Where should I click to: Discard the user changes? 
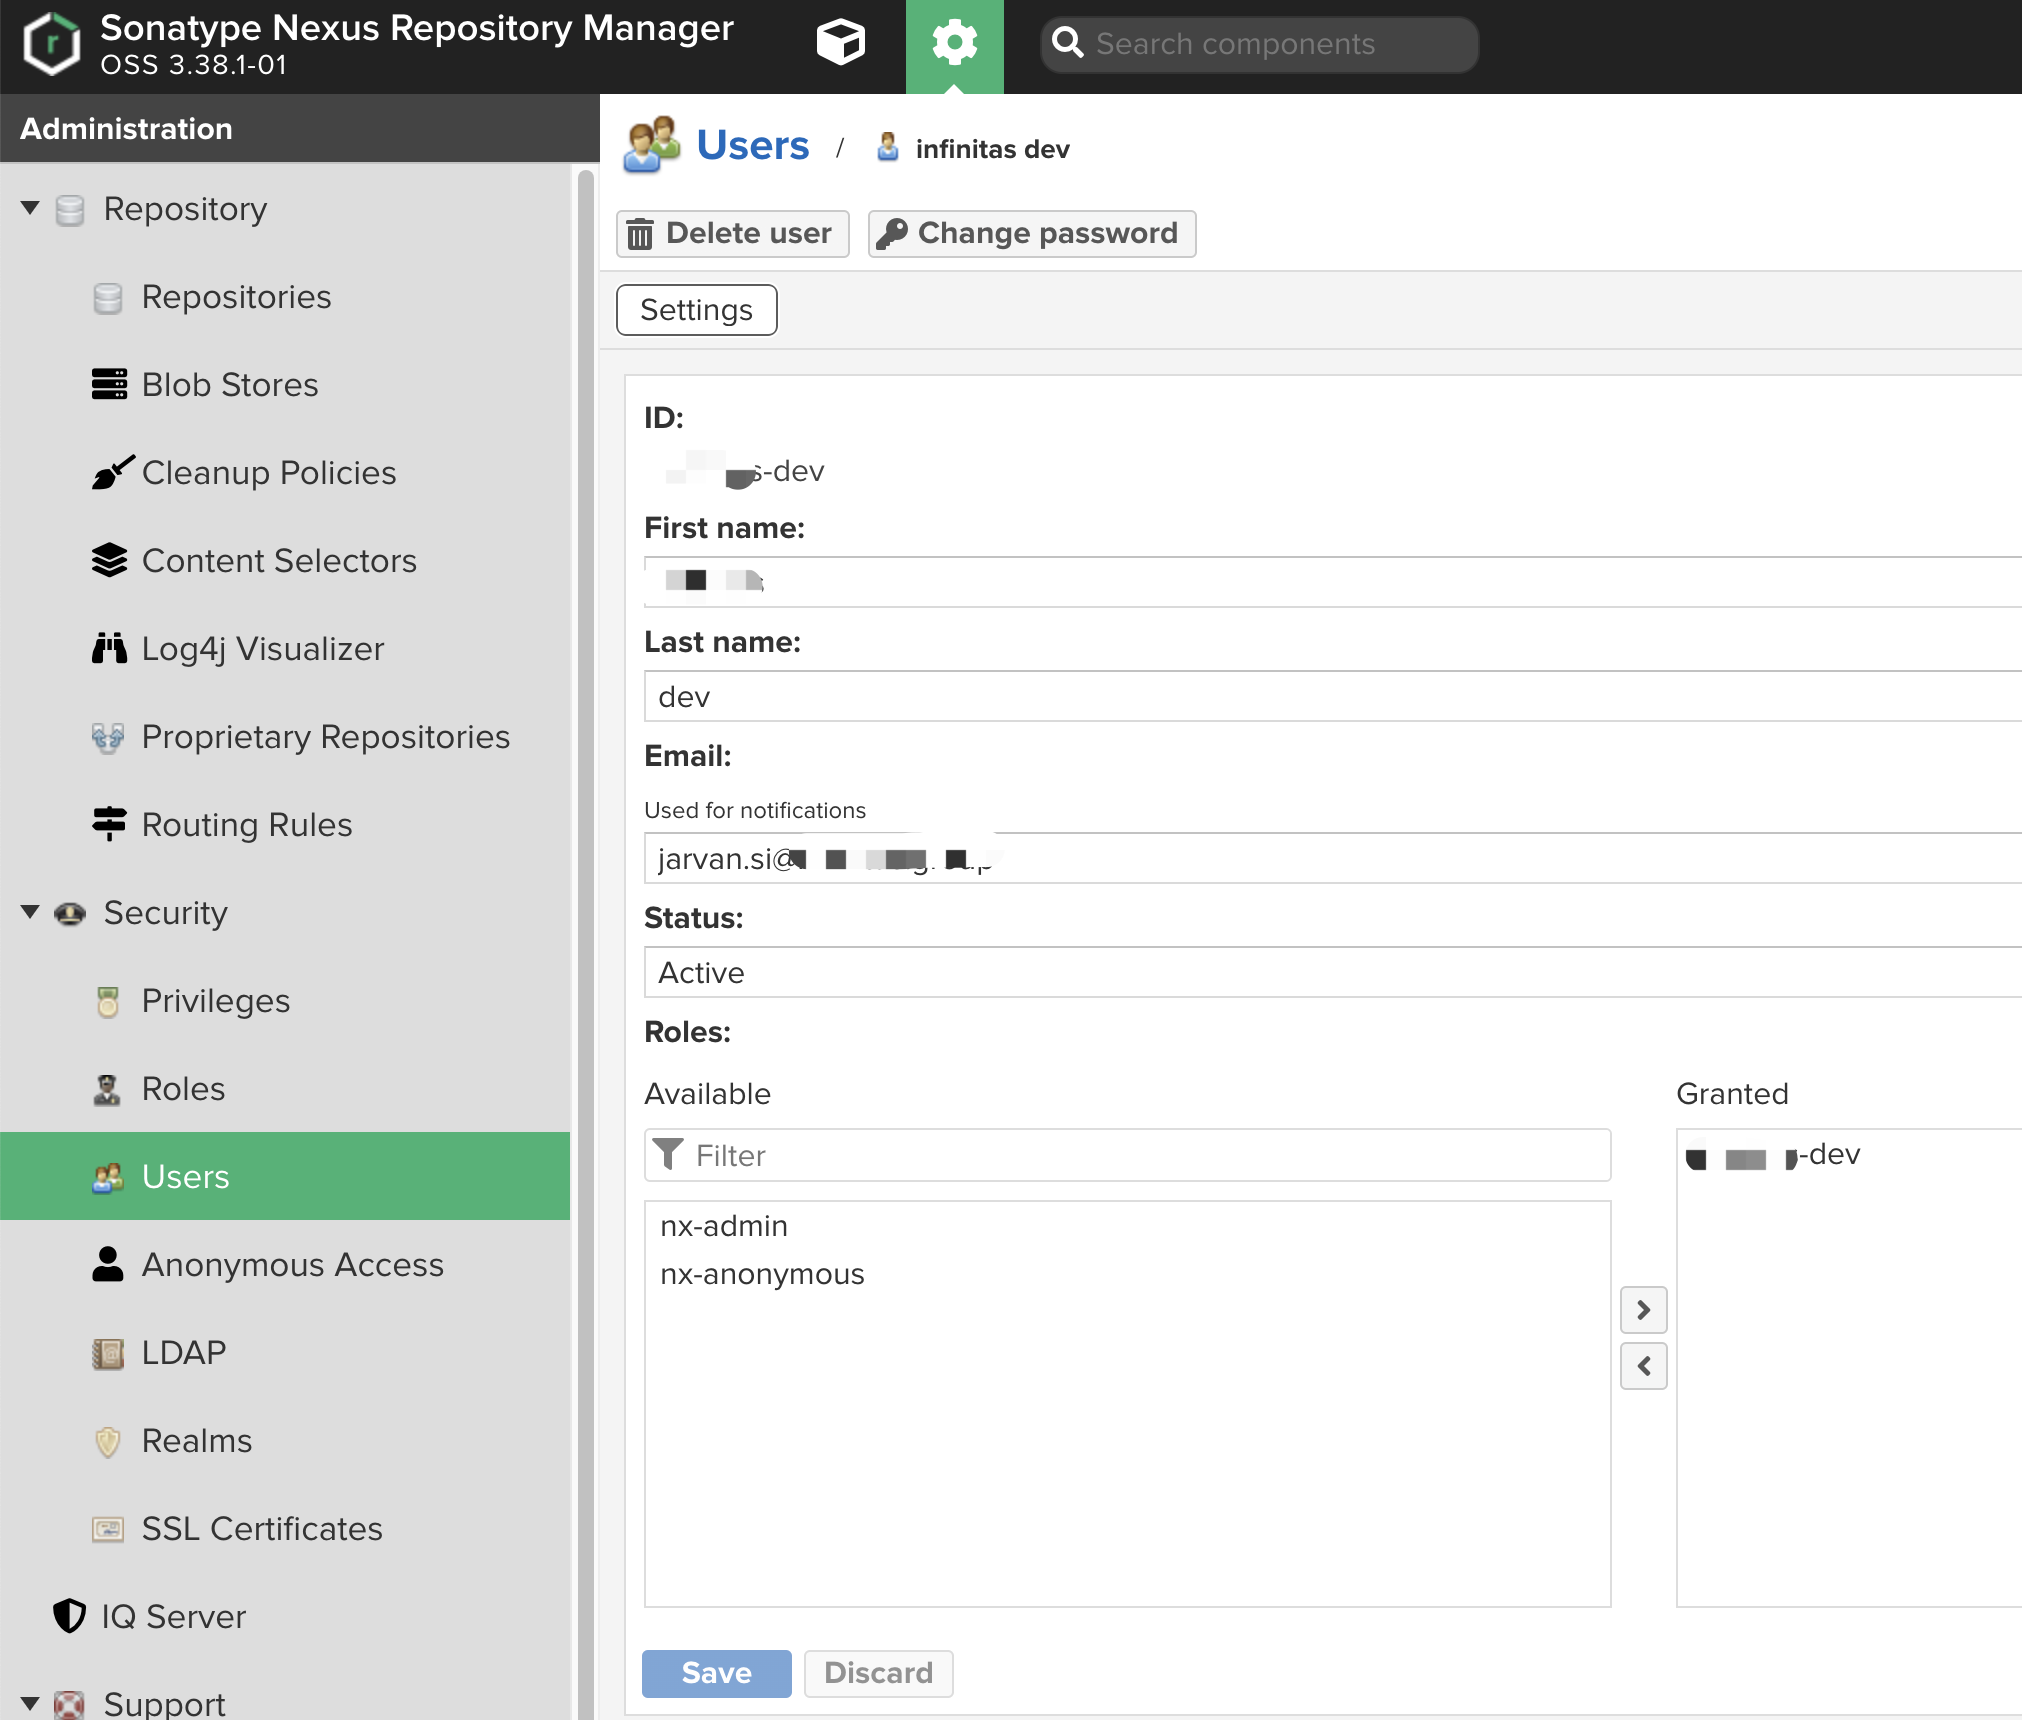[879, 1673]
